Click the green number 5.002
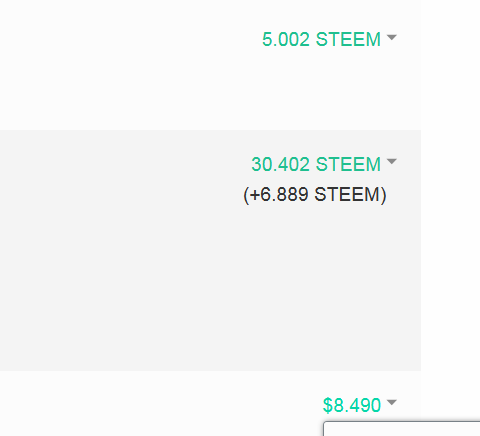 click(286, 39)
